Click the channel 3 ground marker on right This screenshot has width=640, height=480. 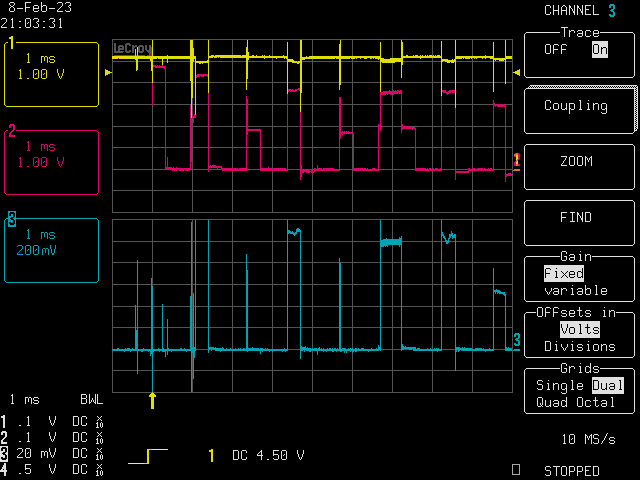coord(517,341)
